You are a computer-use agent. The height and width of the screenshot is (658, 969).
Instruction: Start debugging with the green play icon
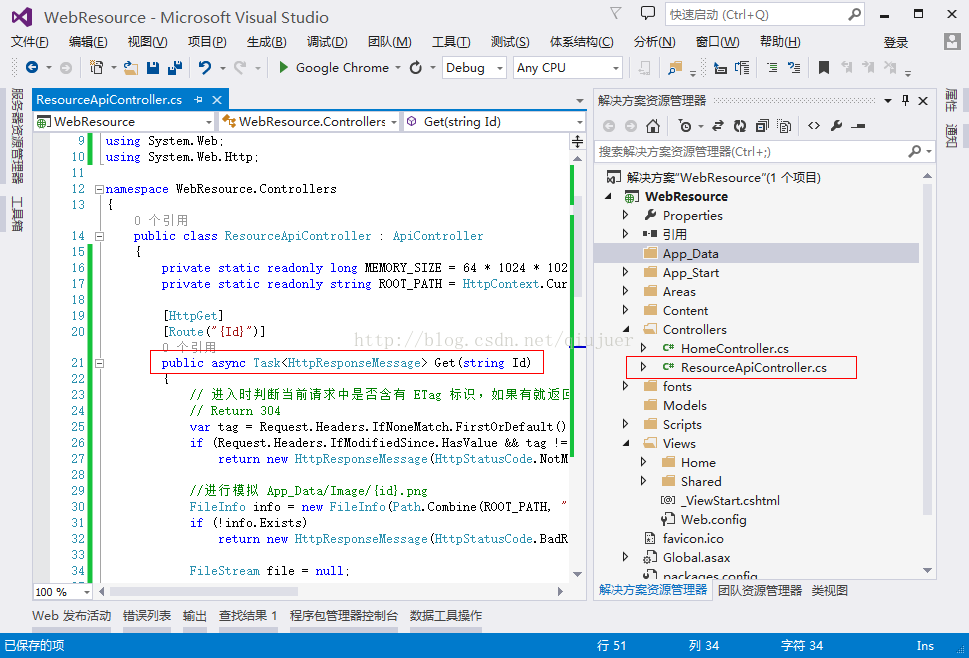tap(284, 67)
